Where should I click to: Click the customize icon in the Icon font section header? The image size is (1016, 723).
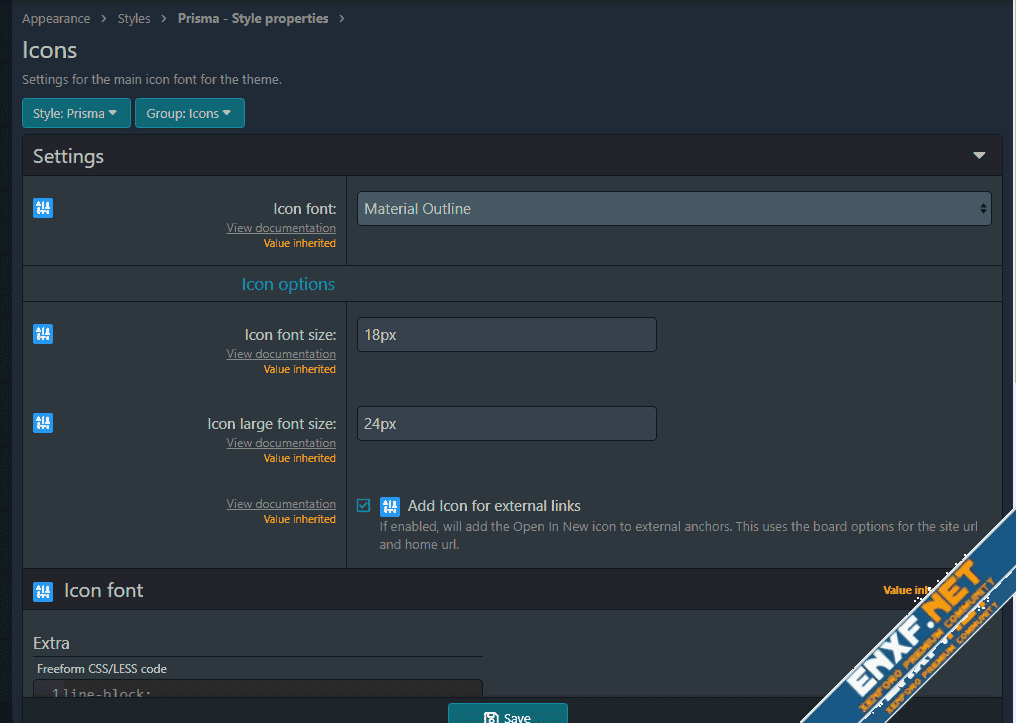coord(43,591)
